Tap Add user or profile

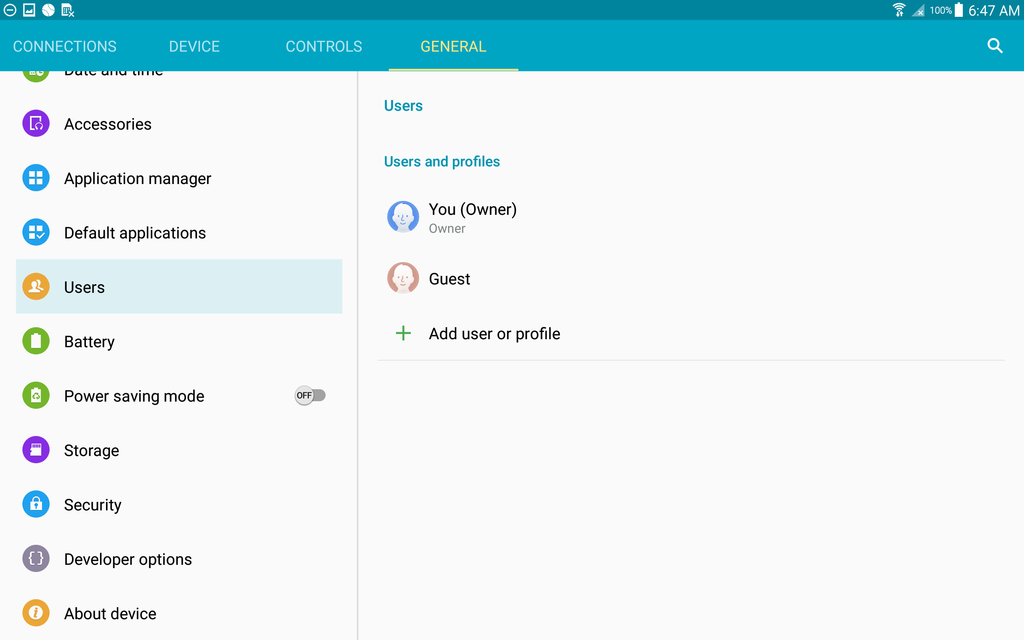pyautogui.click(x=494, y=334)
